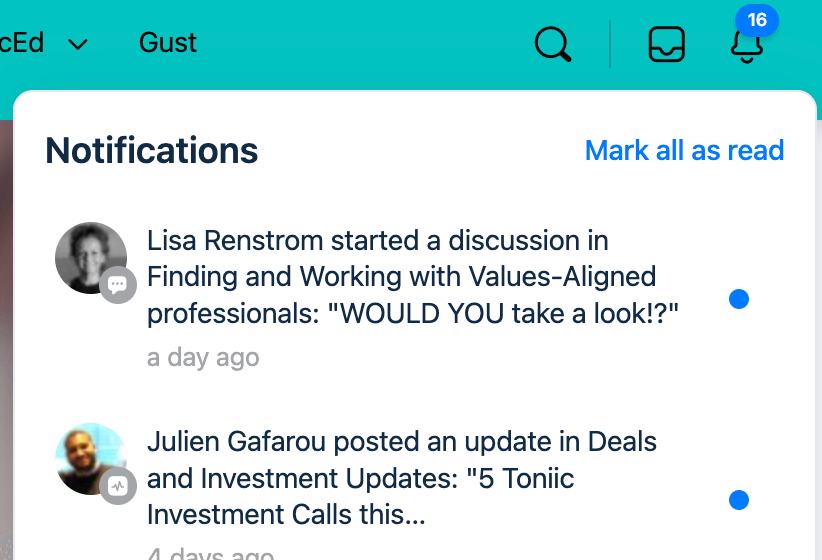This screenshot has height=560, width=822.
Task: Open the cEd navigation menu label
Action: point(22,42)
